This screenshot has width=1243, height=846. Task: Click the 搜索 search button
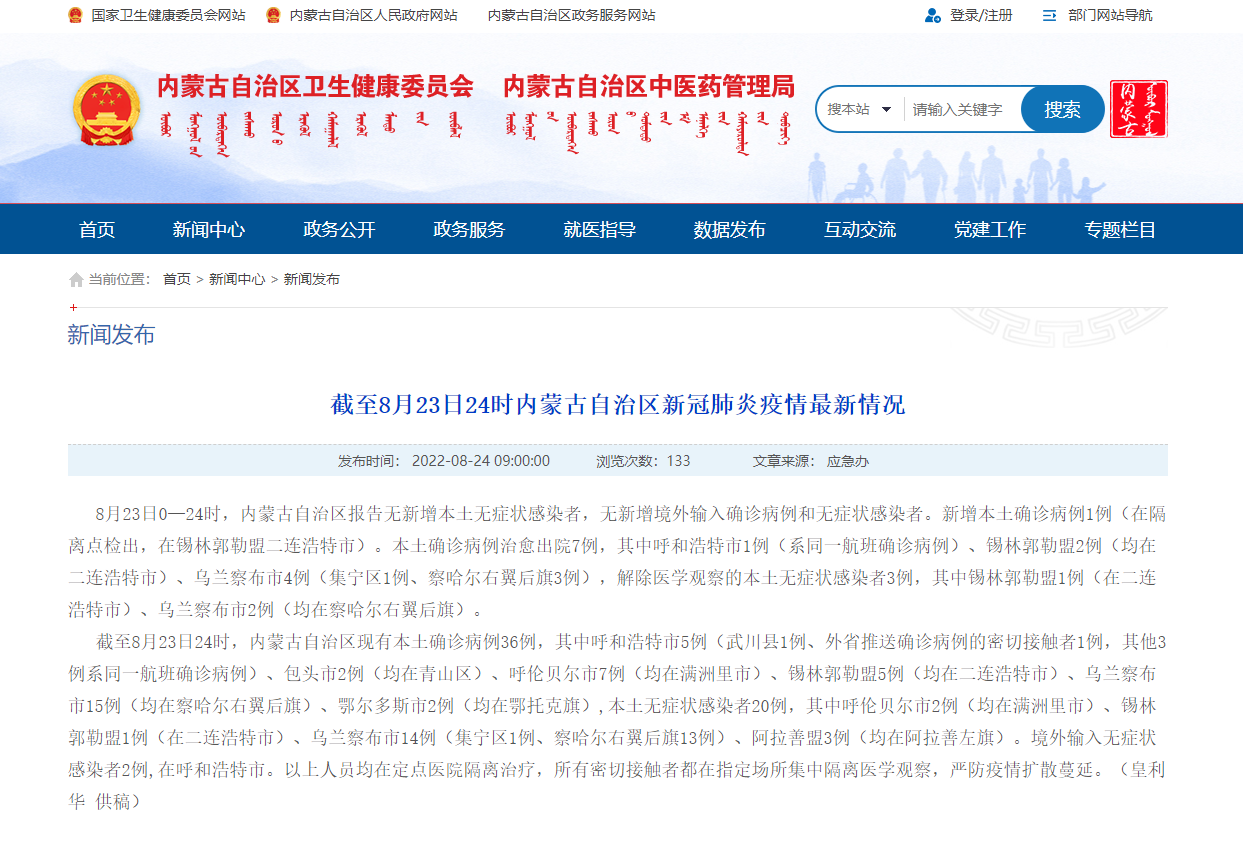[1062, 109]
